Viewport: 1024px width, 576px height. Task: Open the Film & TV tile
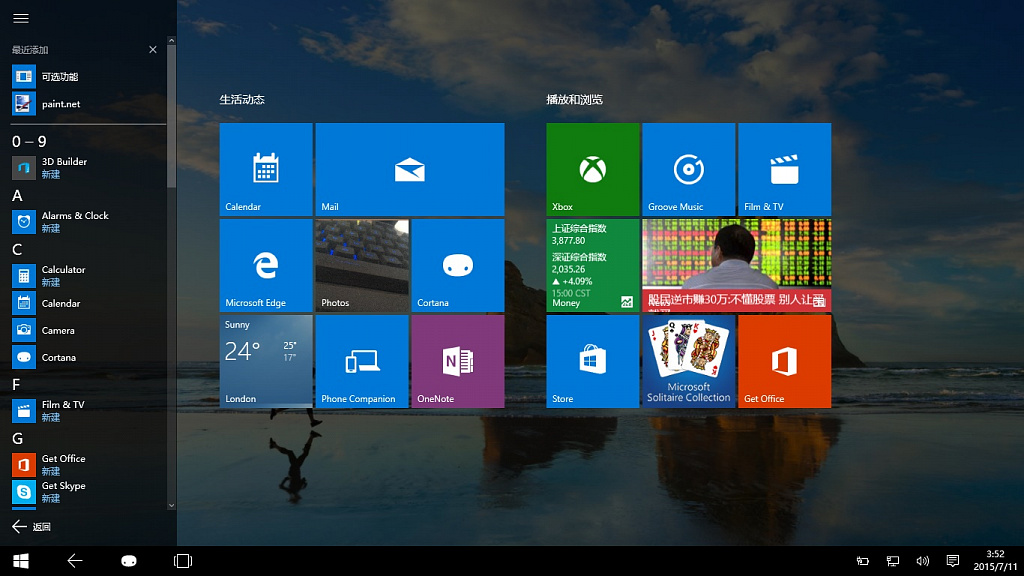[x=784, y=169]
